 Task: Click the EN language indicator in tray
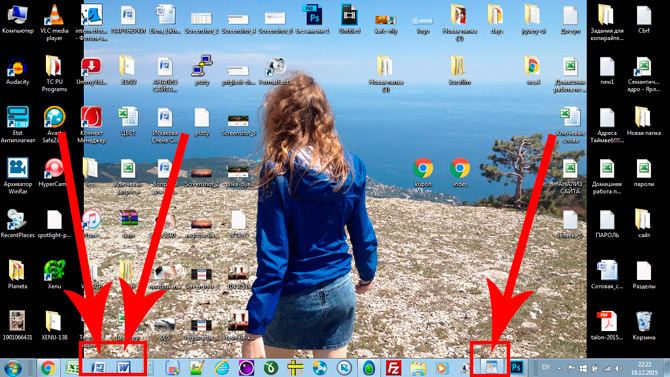click(545, 367)
